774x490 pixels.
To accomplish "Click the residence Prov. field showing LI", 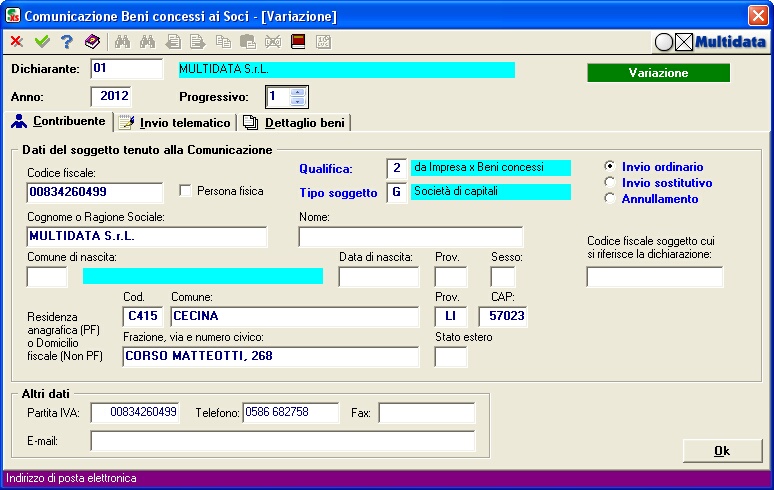I will tap(451, 316).
